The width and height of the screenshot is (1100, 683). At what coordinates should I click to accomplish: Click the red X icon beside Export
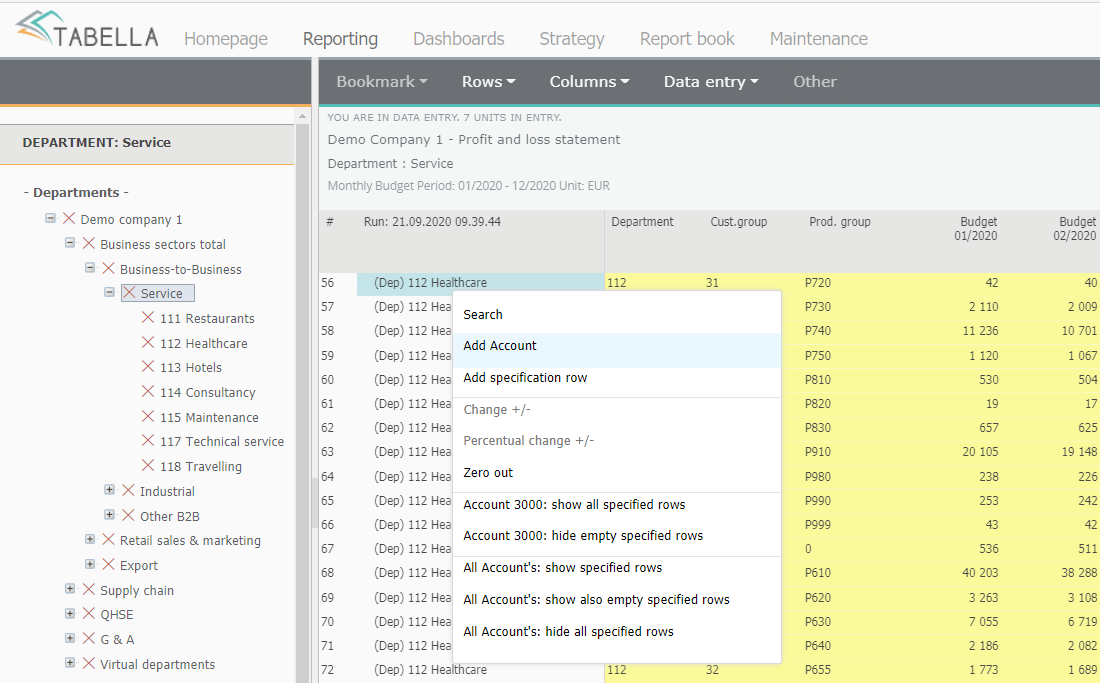(108, 564)
